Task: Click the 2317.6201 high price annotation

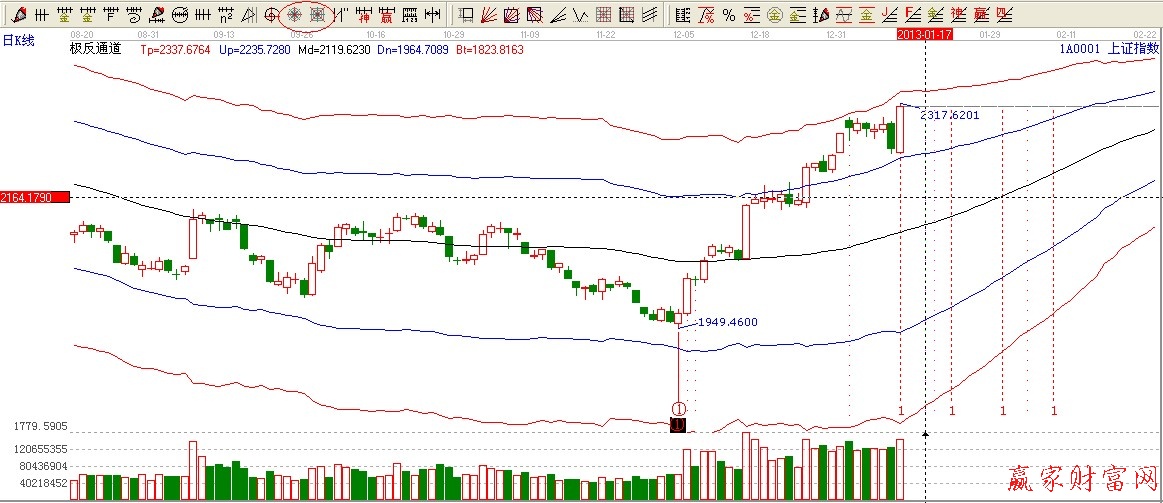Action: coord(949,115)
